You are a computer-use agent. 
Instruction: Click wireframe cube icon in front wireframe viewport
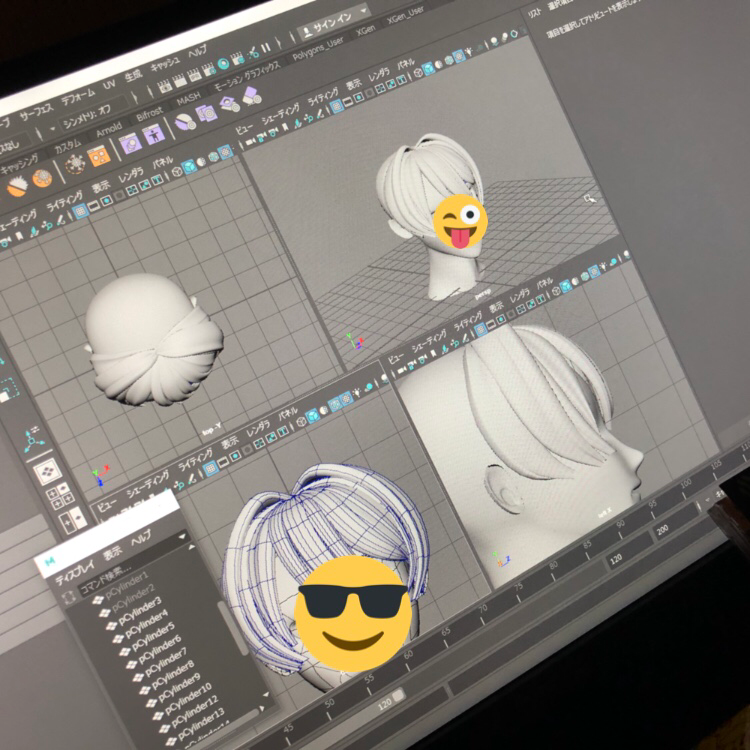pyautogui.click(x=301, y=421)
